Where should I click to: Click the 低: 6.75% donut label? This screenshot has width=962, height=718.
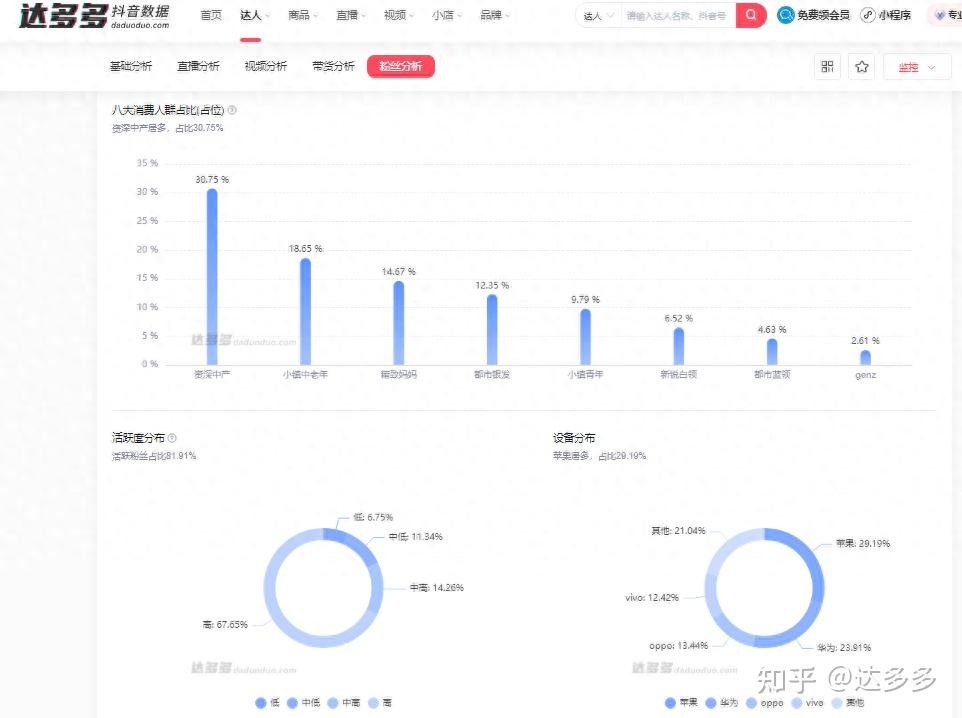click(x=373, y=517)
